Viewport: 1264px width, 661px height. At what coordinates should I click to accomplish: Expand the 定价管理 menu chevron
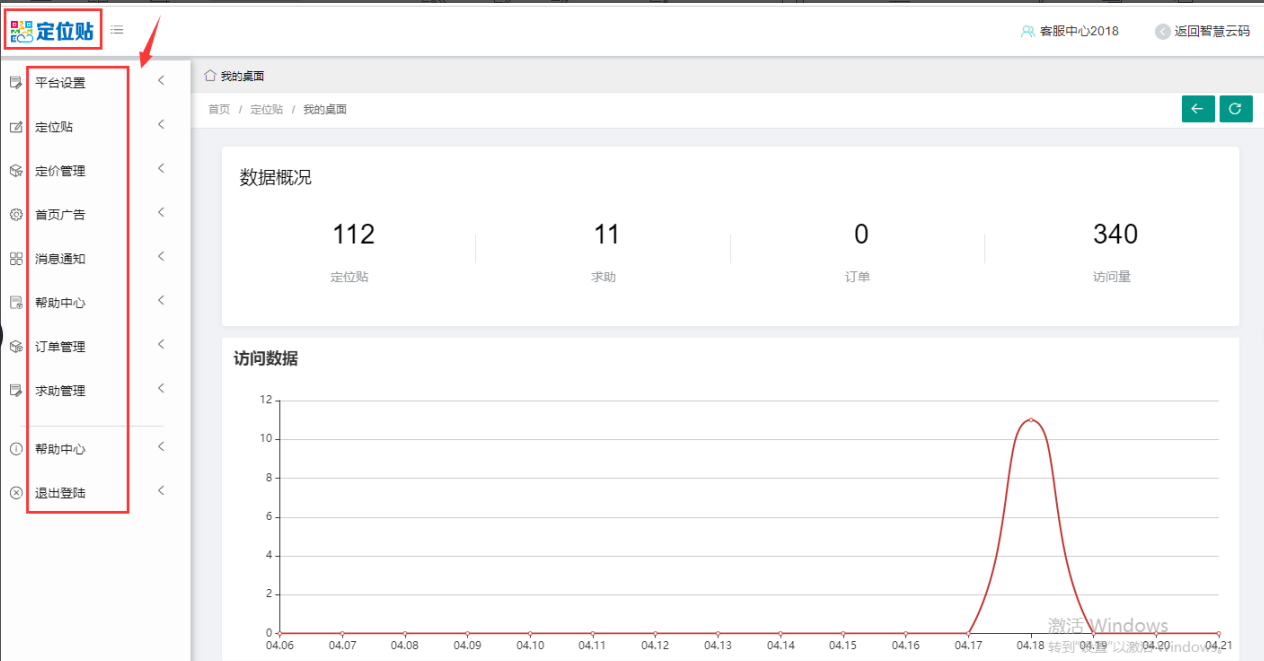point(161,169)
